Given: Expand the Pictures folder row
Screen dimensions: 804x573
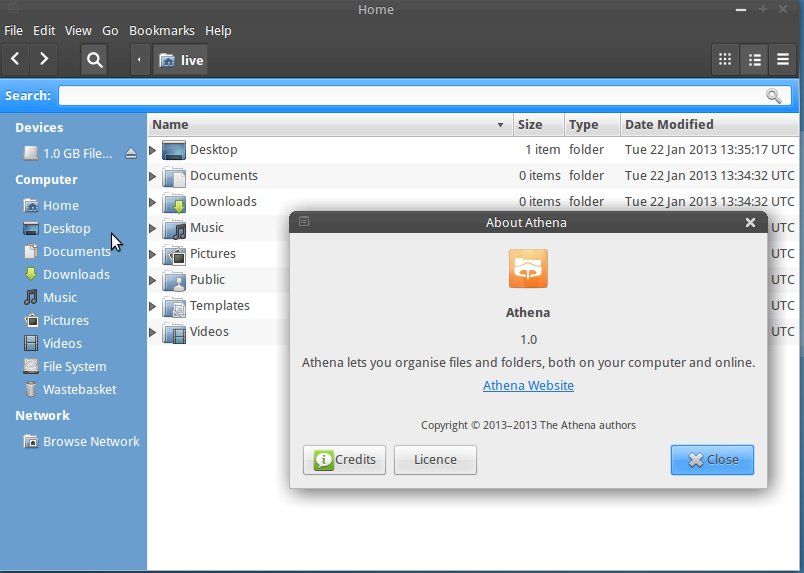Looking at the screenshot, I should (x=152, y=254).
